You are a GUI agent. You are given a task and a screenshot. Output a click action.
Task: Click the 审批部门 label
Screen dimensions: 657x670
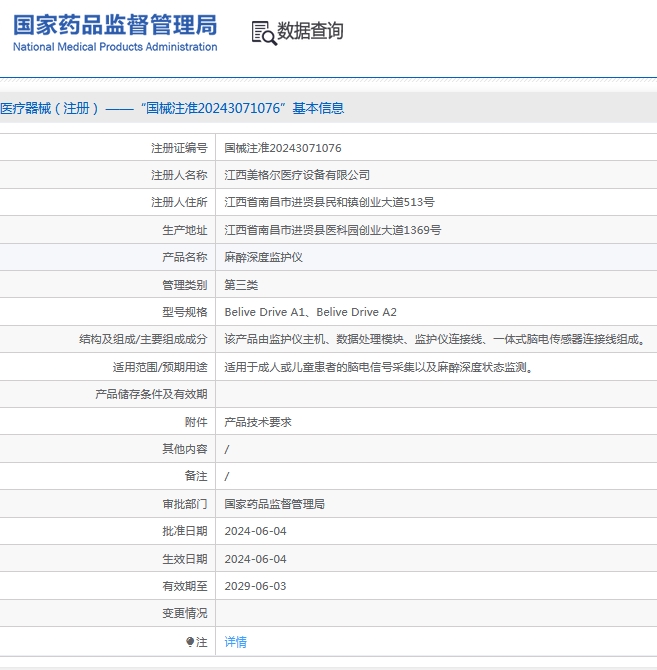tap(185, 504)
